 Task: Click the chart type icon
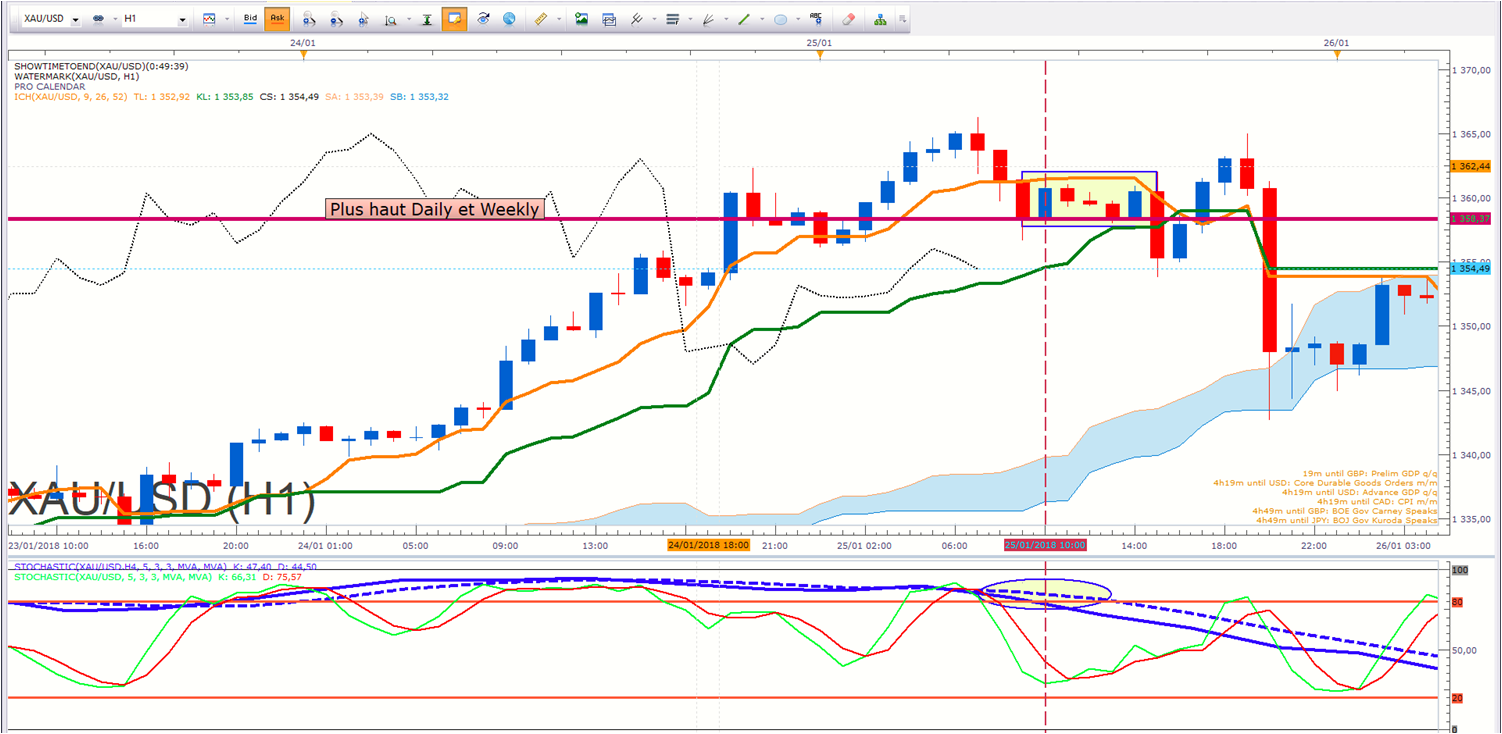click(x=209, y=19)
